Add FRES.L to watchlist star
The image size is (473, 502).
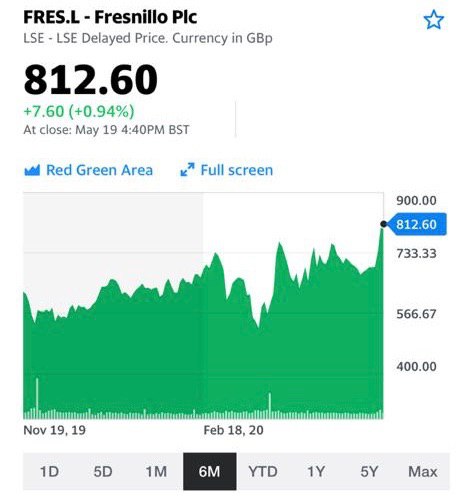pyautogui.click(x=434, y=20)
